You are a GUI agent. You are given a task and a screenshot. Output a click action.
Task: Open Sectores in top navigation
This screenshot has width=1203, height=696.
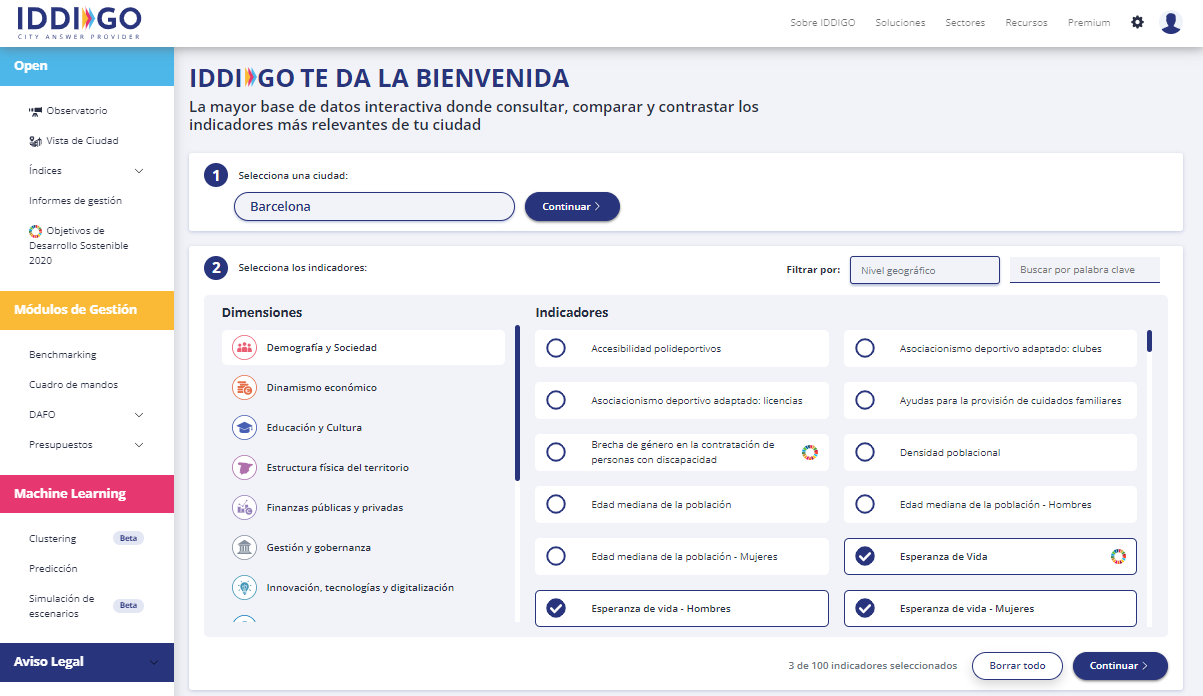pos(965,22)
